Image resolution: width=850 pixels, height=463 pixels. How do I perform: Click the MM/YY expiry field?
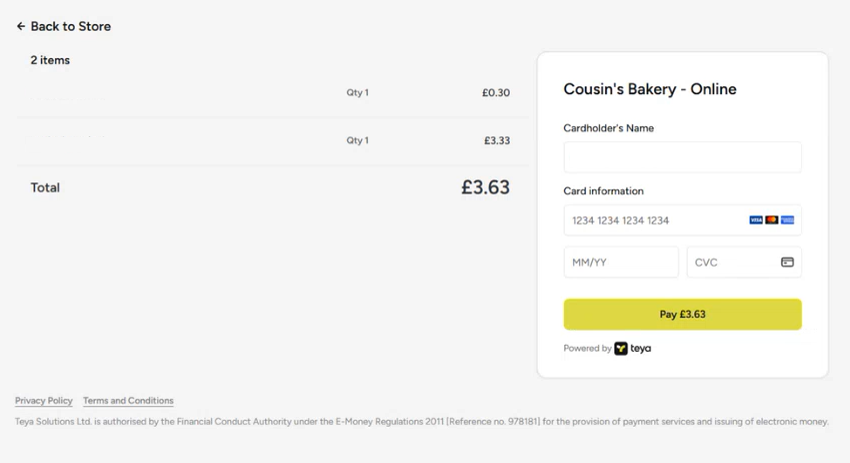pos(621,262)
